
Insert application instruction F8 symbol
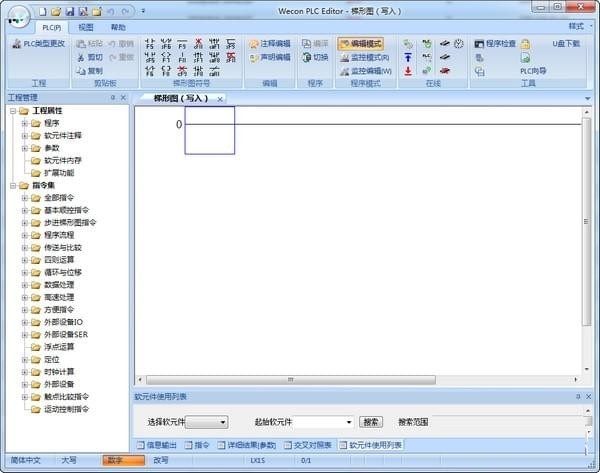tap(166, 71)
